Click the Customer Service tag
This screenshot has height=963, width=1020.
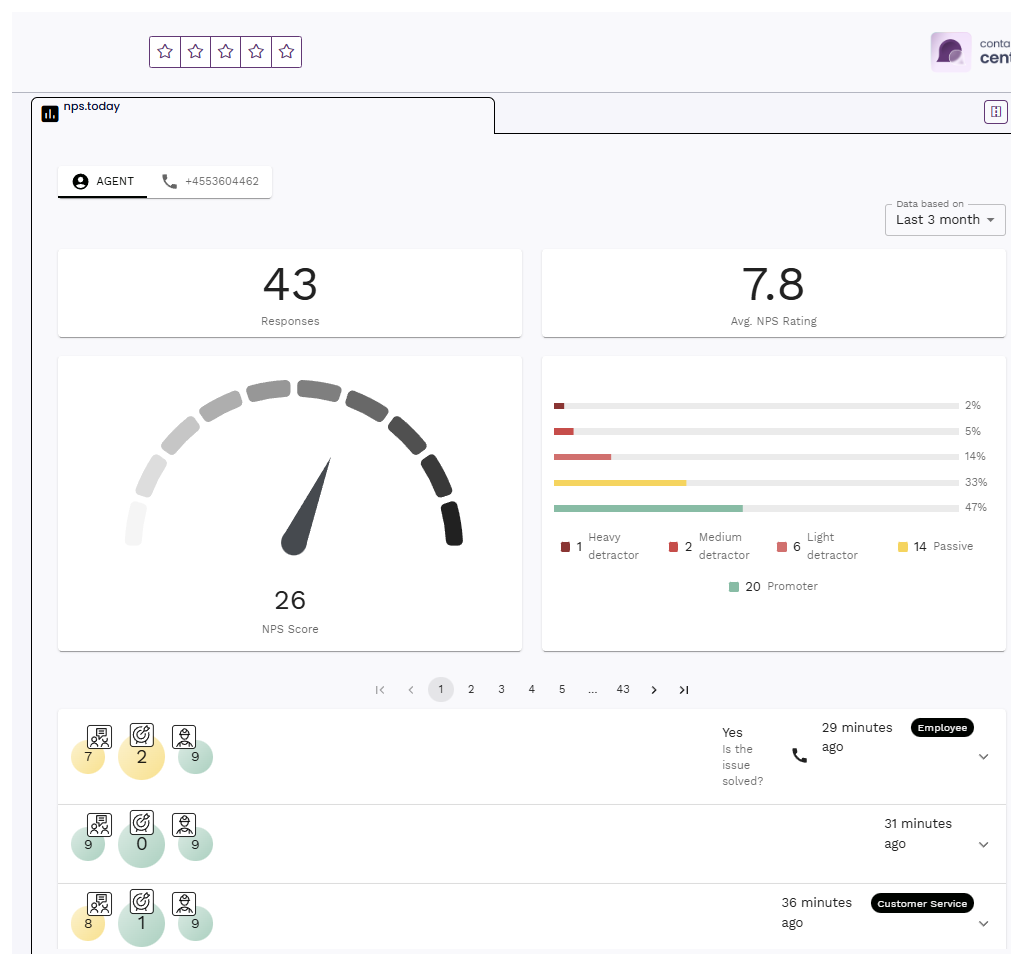click(x=921, y=904)
